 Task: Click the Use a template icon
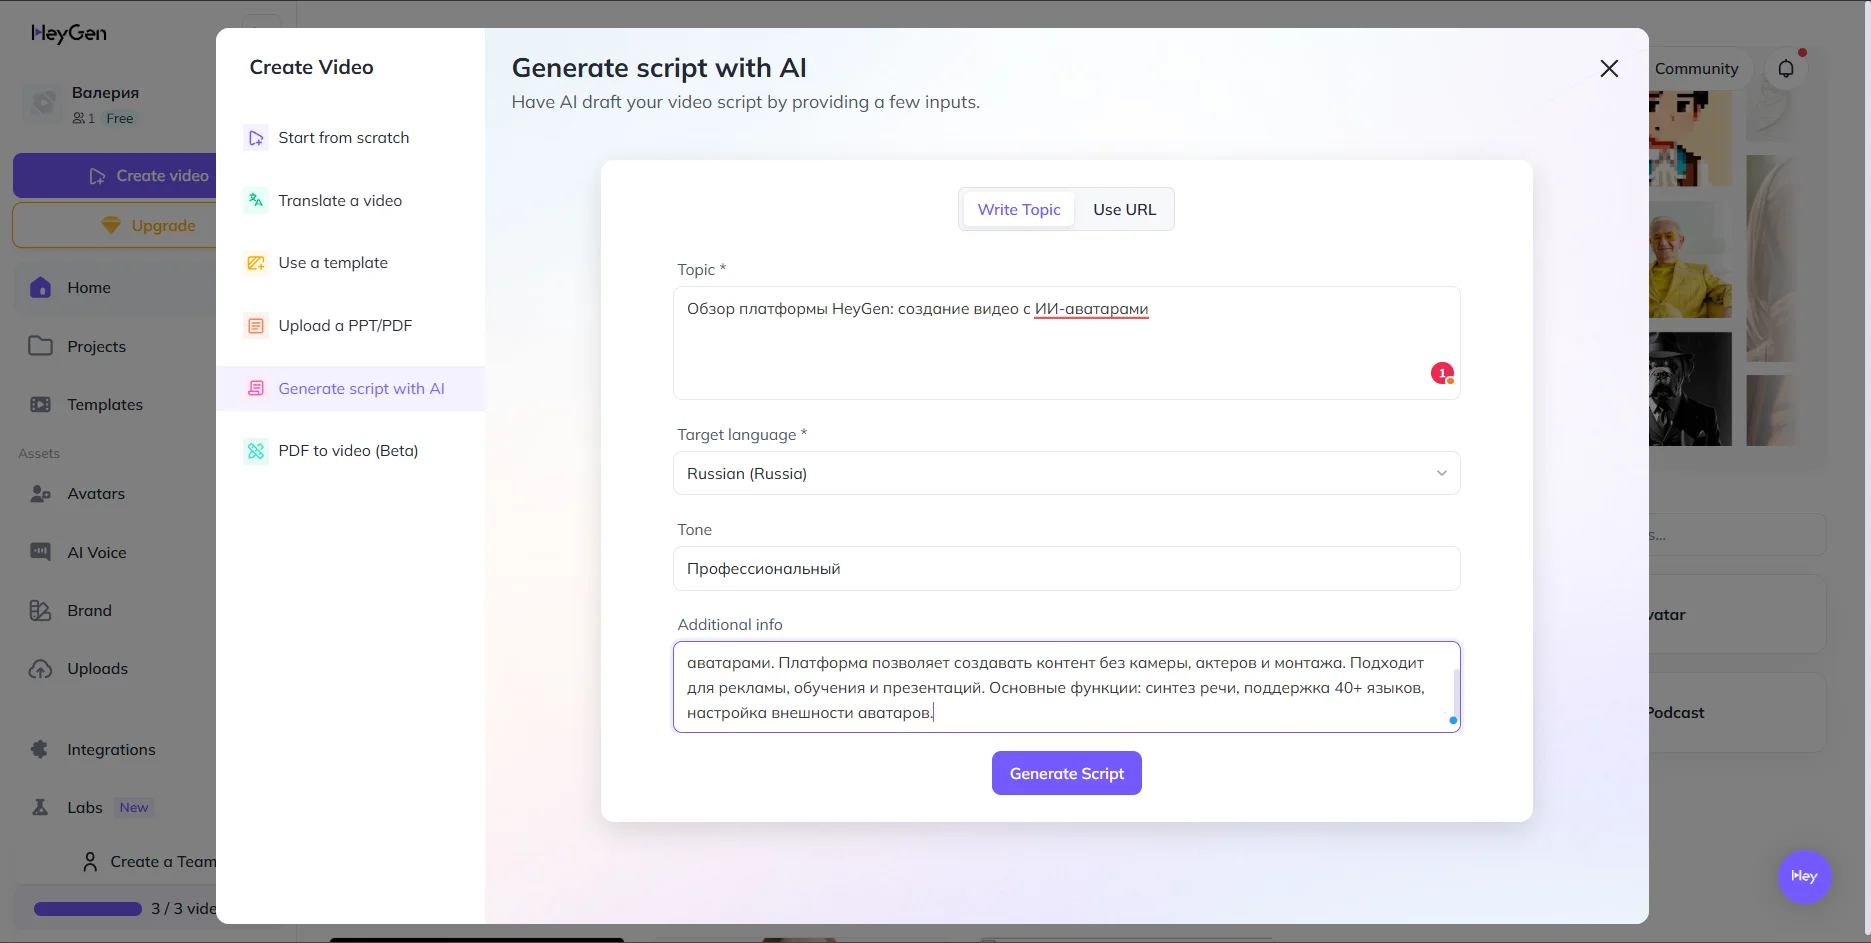[256, 263]
